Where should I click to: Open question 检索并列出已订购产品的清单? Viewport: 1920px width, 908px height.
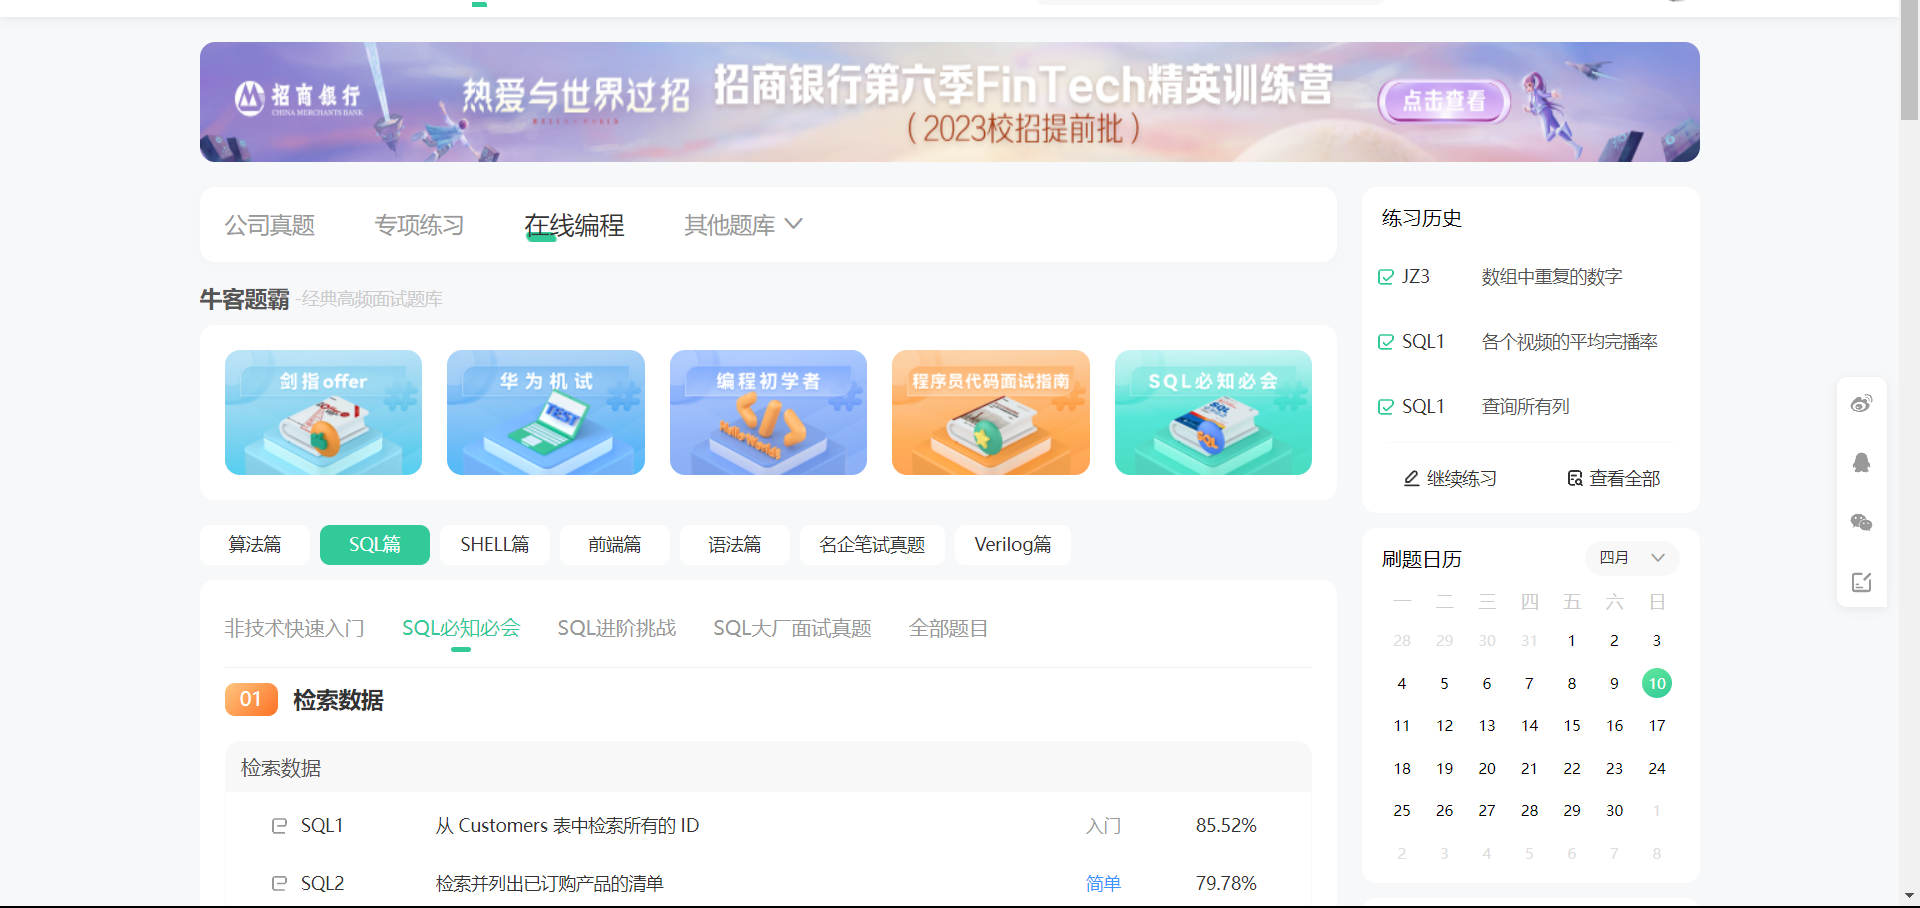549,884
